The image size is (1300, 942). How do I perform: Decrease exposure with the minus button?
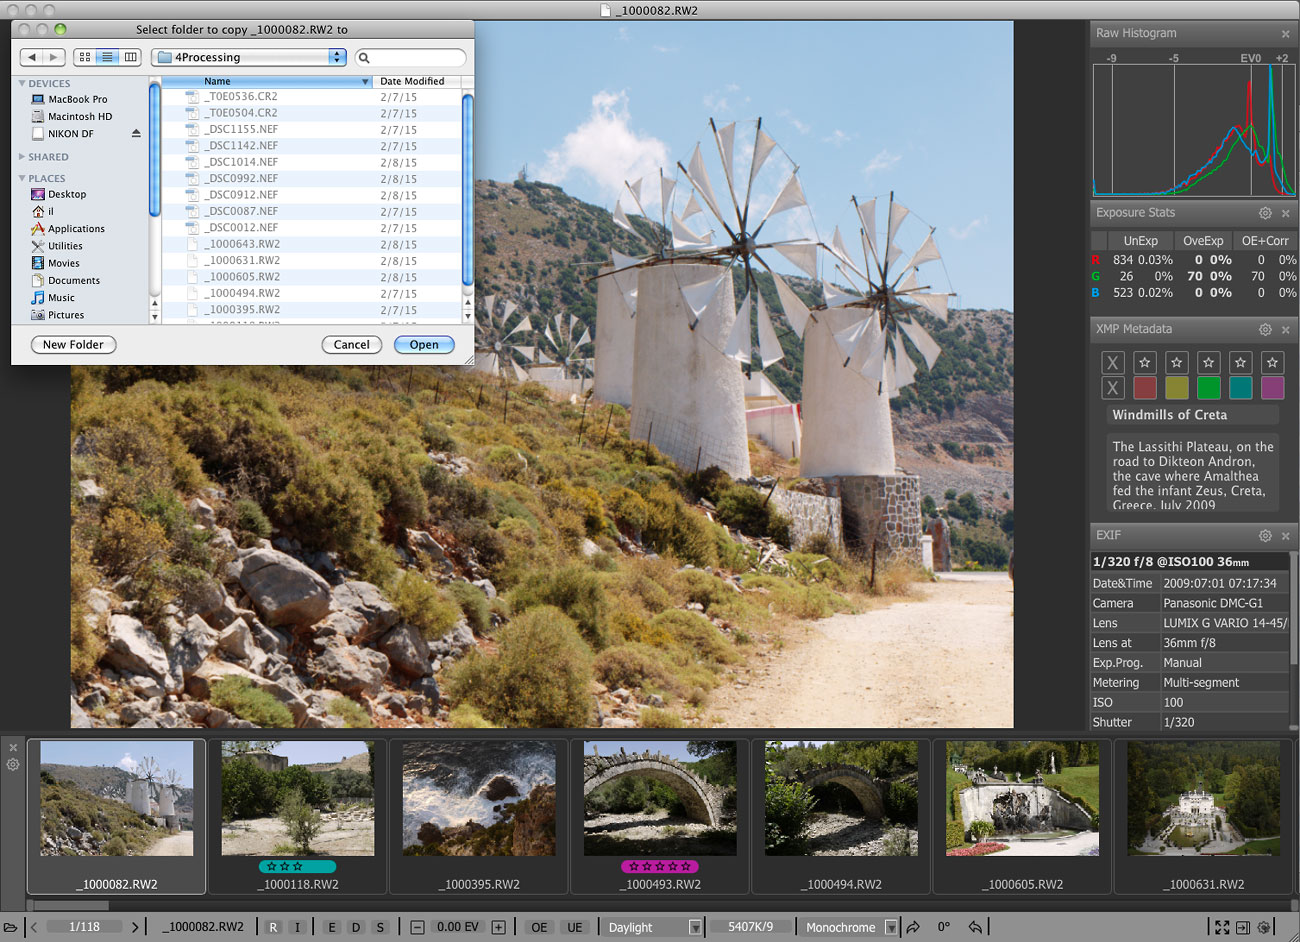pos(418,927)
